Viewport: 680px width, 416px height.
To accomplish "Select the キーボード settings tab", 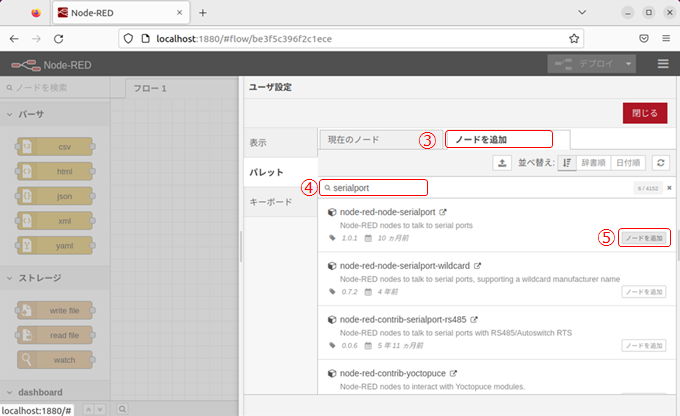I will coord(270,201).
